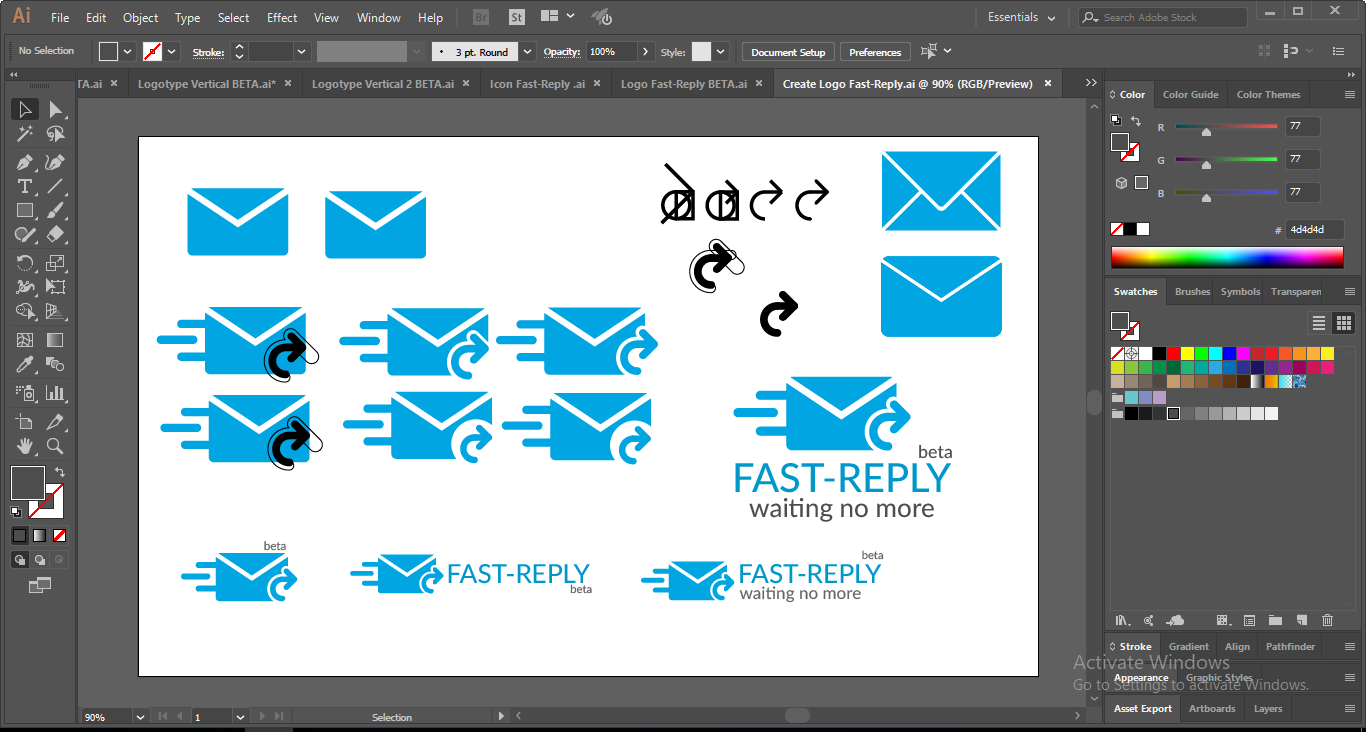Expand the Opacity value flyout arrow

click(646, 52)
